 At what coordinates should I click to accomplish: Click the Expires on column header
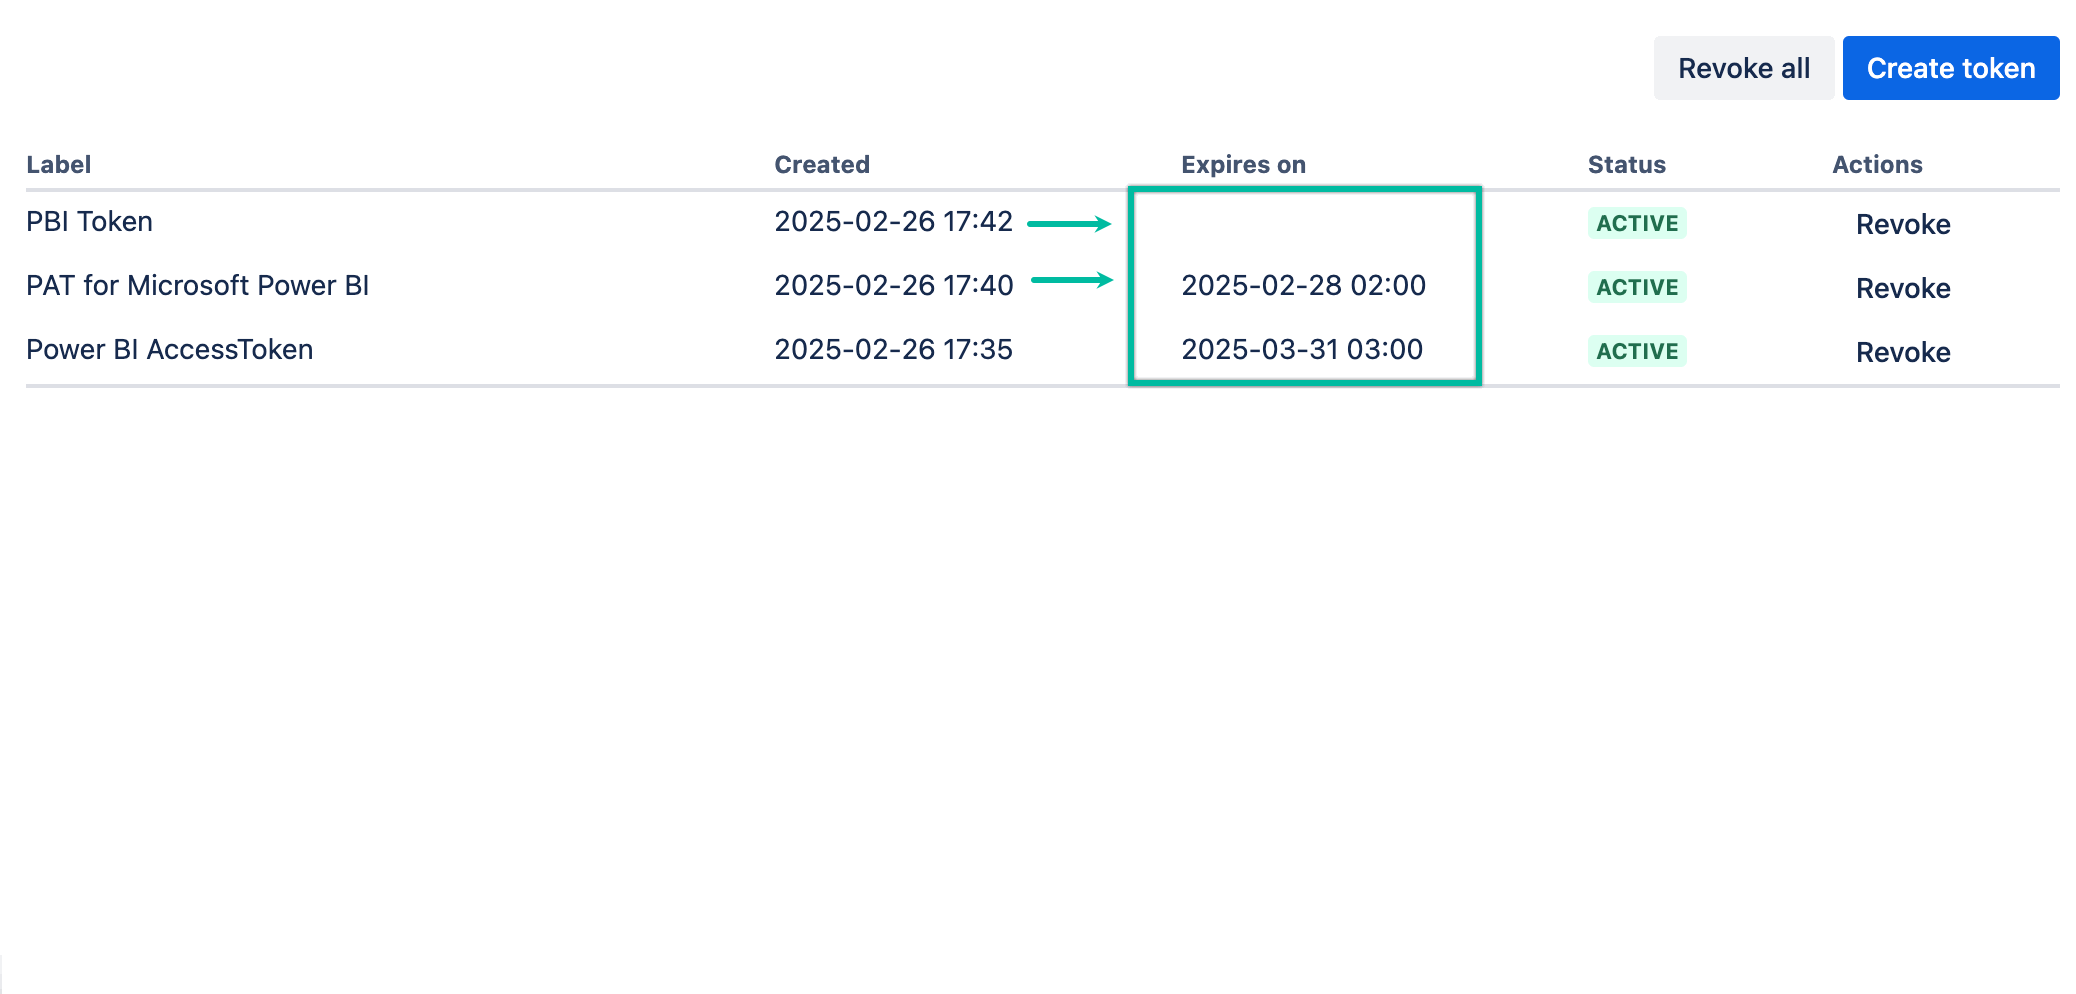coord(1243,164)
